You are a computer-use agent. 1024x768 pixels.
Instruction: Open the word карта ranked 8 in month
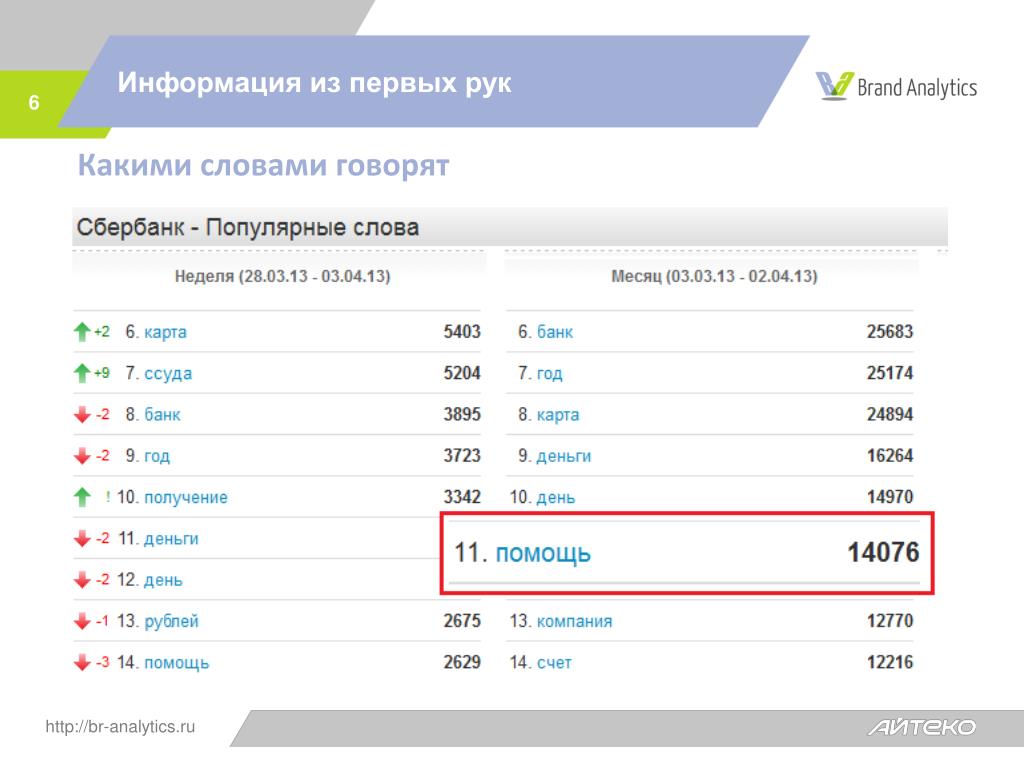coord(558,415)
